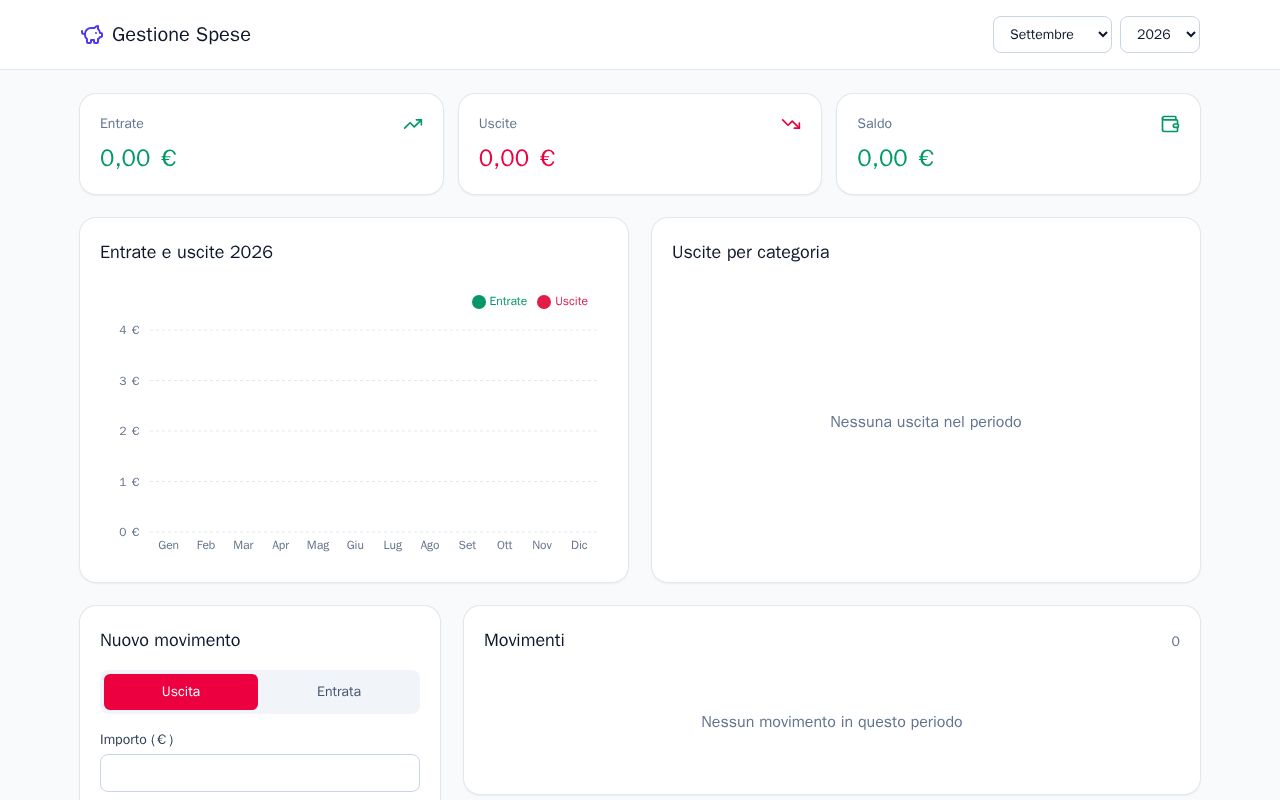
Task: Click the piggy bank logo icon
Action: tap(92, 35)
